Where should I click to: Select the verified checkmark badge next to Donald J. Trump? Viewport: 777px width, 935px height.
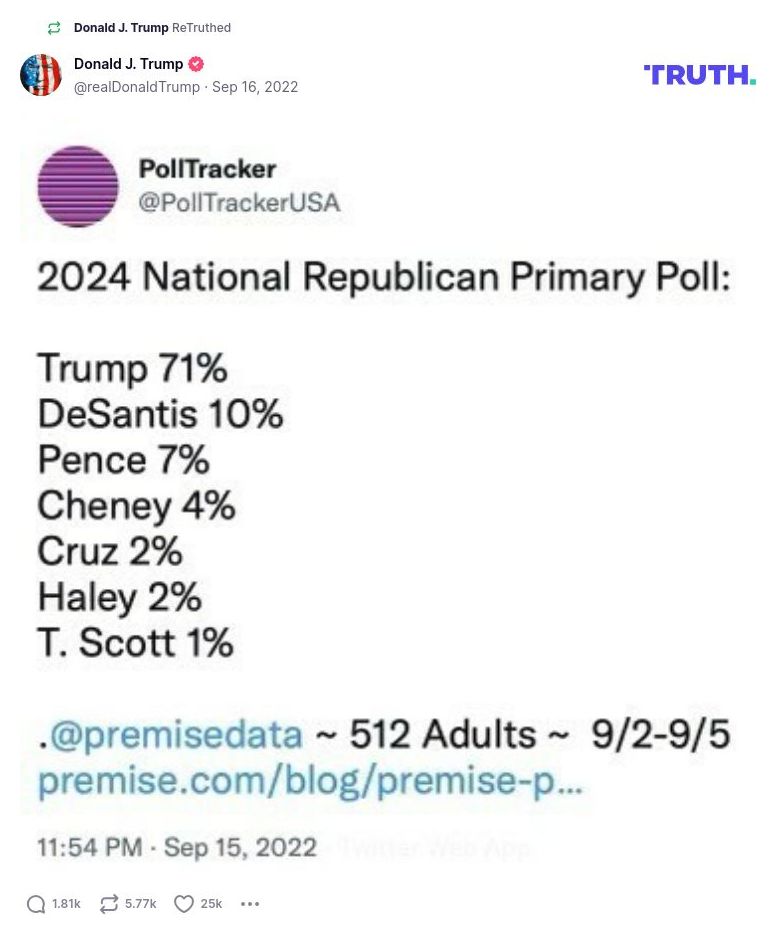tap(195, 63)
